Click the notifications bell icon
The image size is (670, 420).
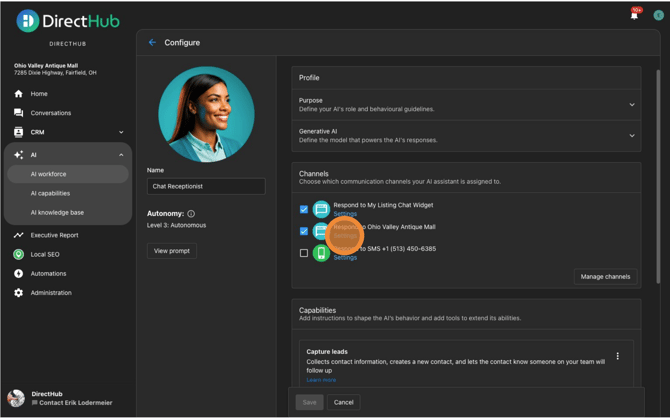tap(634, 15)
